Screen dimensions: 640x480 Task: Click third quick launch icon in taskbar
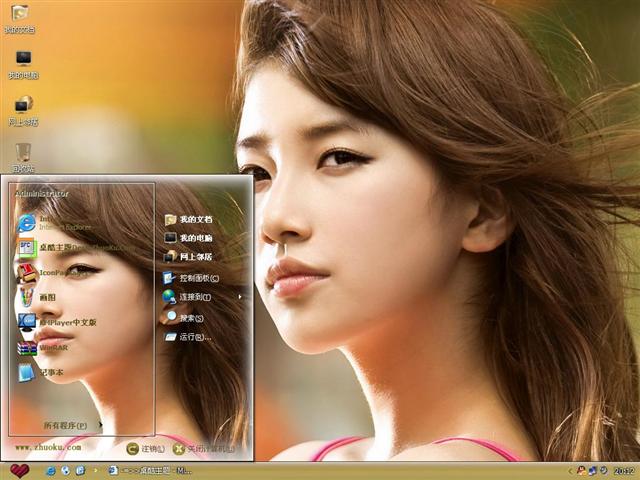80,471
